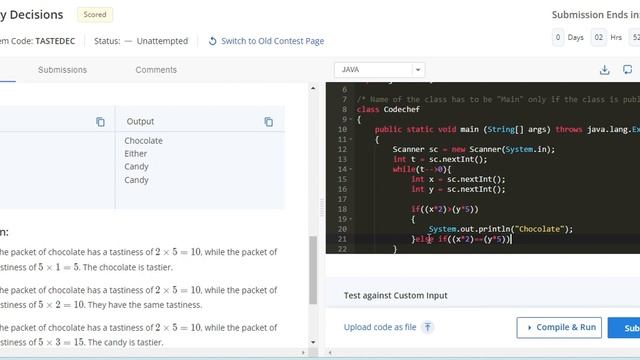The width and height of the screenshot is (640, 360).
Task: Download the code using the download icon
Action: pyautogui.click(x=604, y=70)
